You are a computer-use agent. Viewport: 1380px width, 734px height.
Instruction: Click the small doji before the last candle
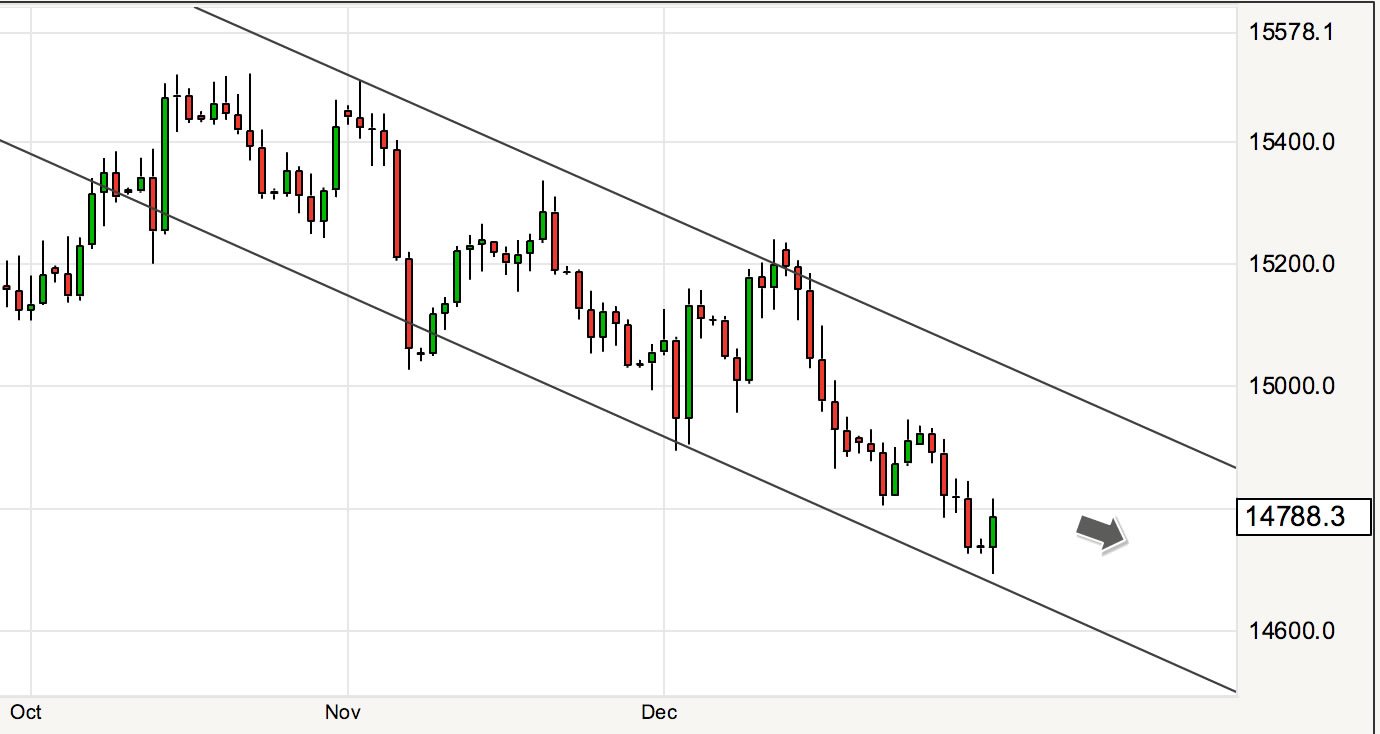981,545
